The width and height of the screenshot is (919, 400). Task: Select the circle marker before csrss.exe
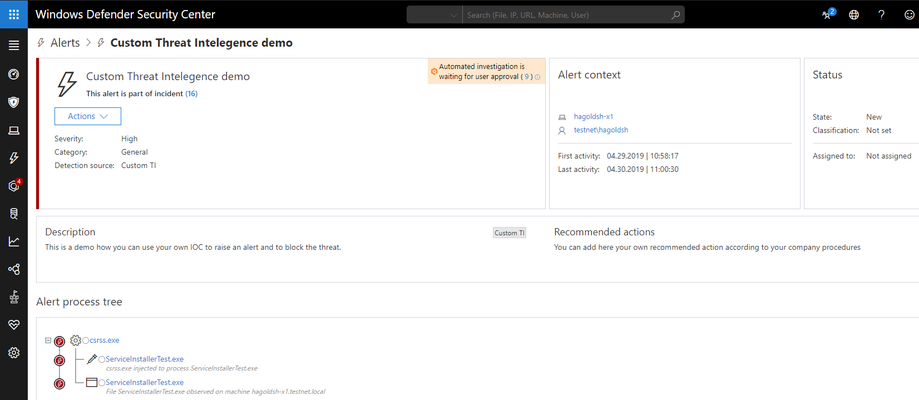[86, 340]
